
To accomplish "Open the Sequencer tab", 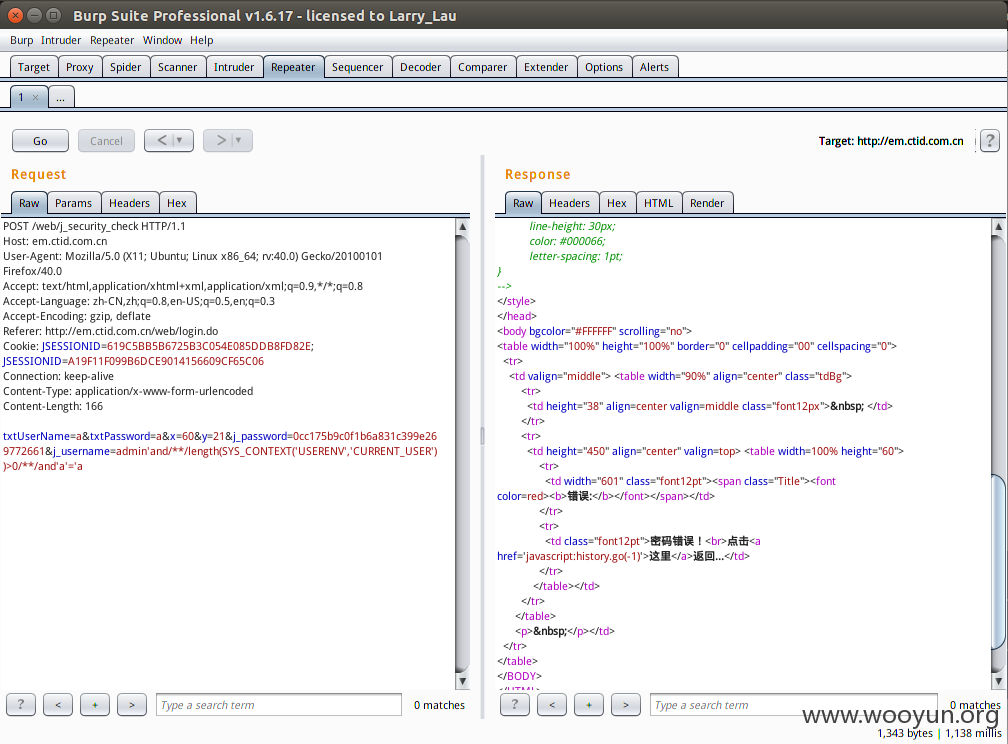I will click(x=357, y=67).
